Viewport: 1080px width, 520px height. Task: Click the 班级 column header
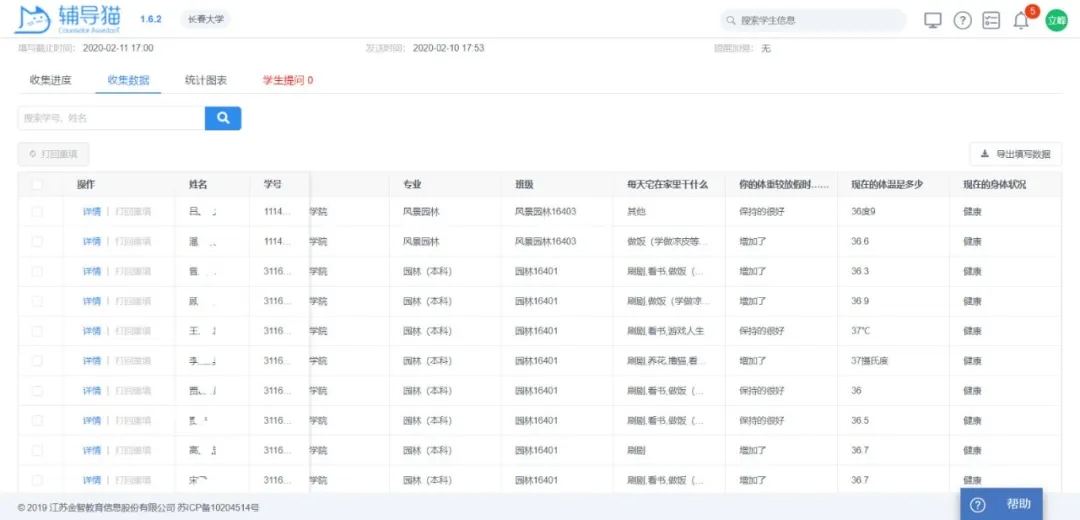(525, 185)
